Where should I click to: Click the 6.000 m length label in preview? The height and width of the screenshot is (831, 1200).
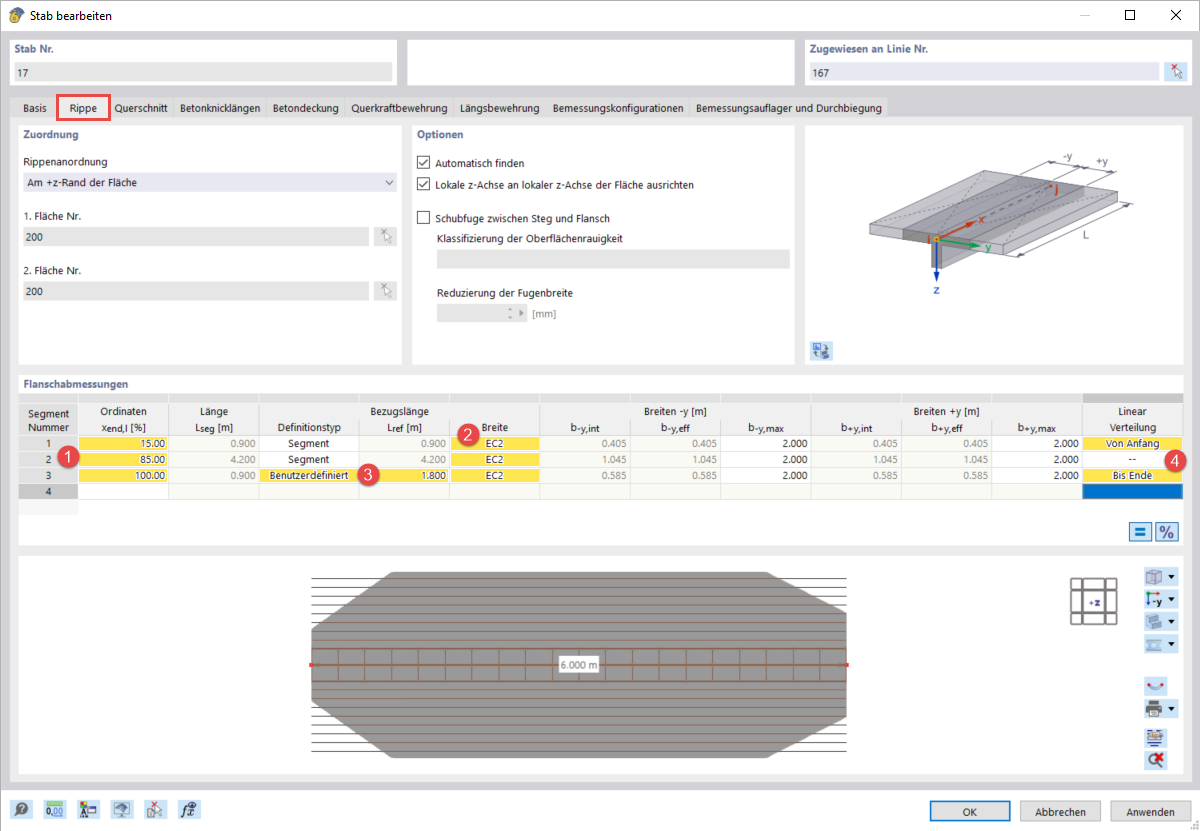578,665
